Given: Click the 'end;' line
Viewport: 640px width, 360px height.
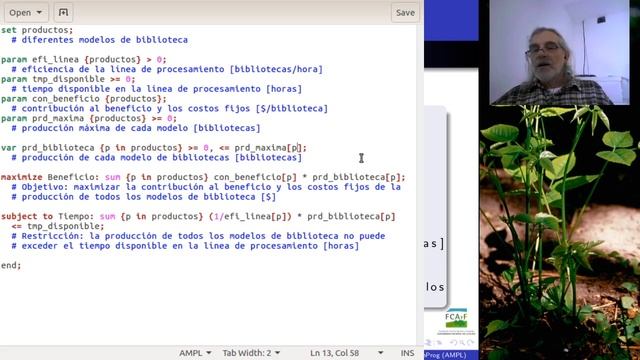Looking at the screenshot, I should pos(11,265).
